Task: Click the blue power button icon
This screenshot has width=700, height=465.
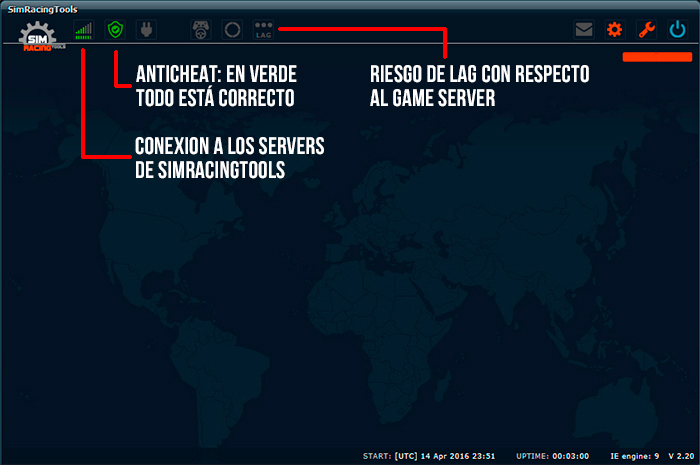Action: [x=679, y=31]
